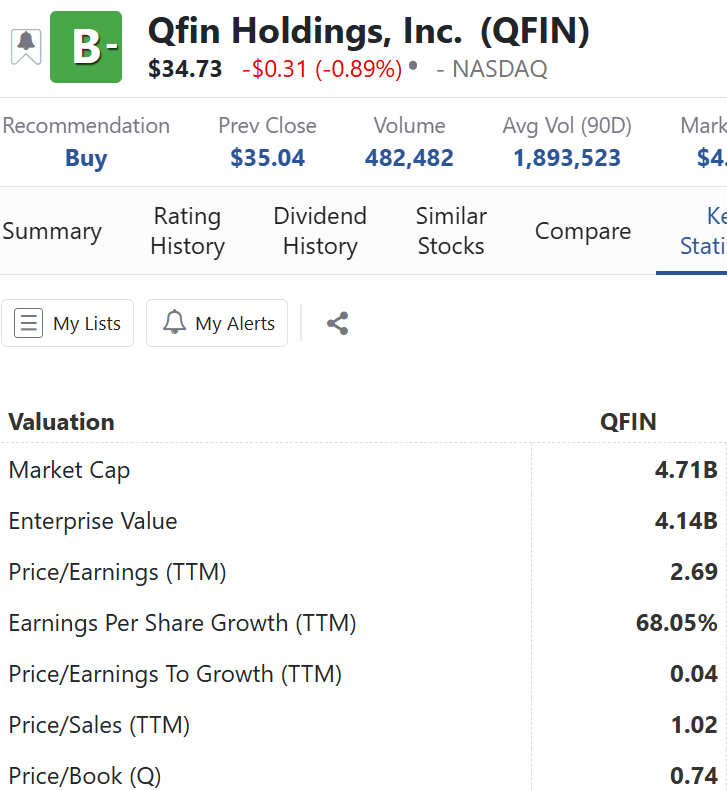Click the Qfin Holdings, Inc. (QFIN) title

[369, 31]
